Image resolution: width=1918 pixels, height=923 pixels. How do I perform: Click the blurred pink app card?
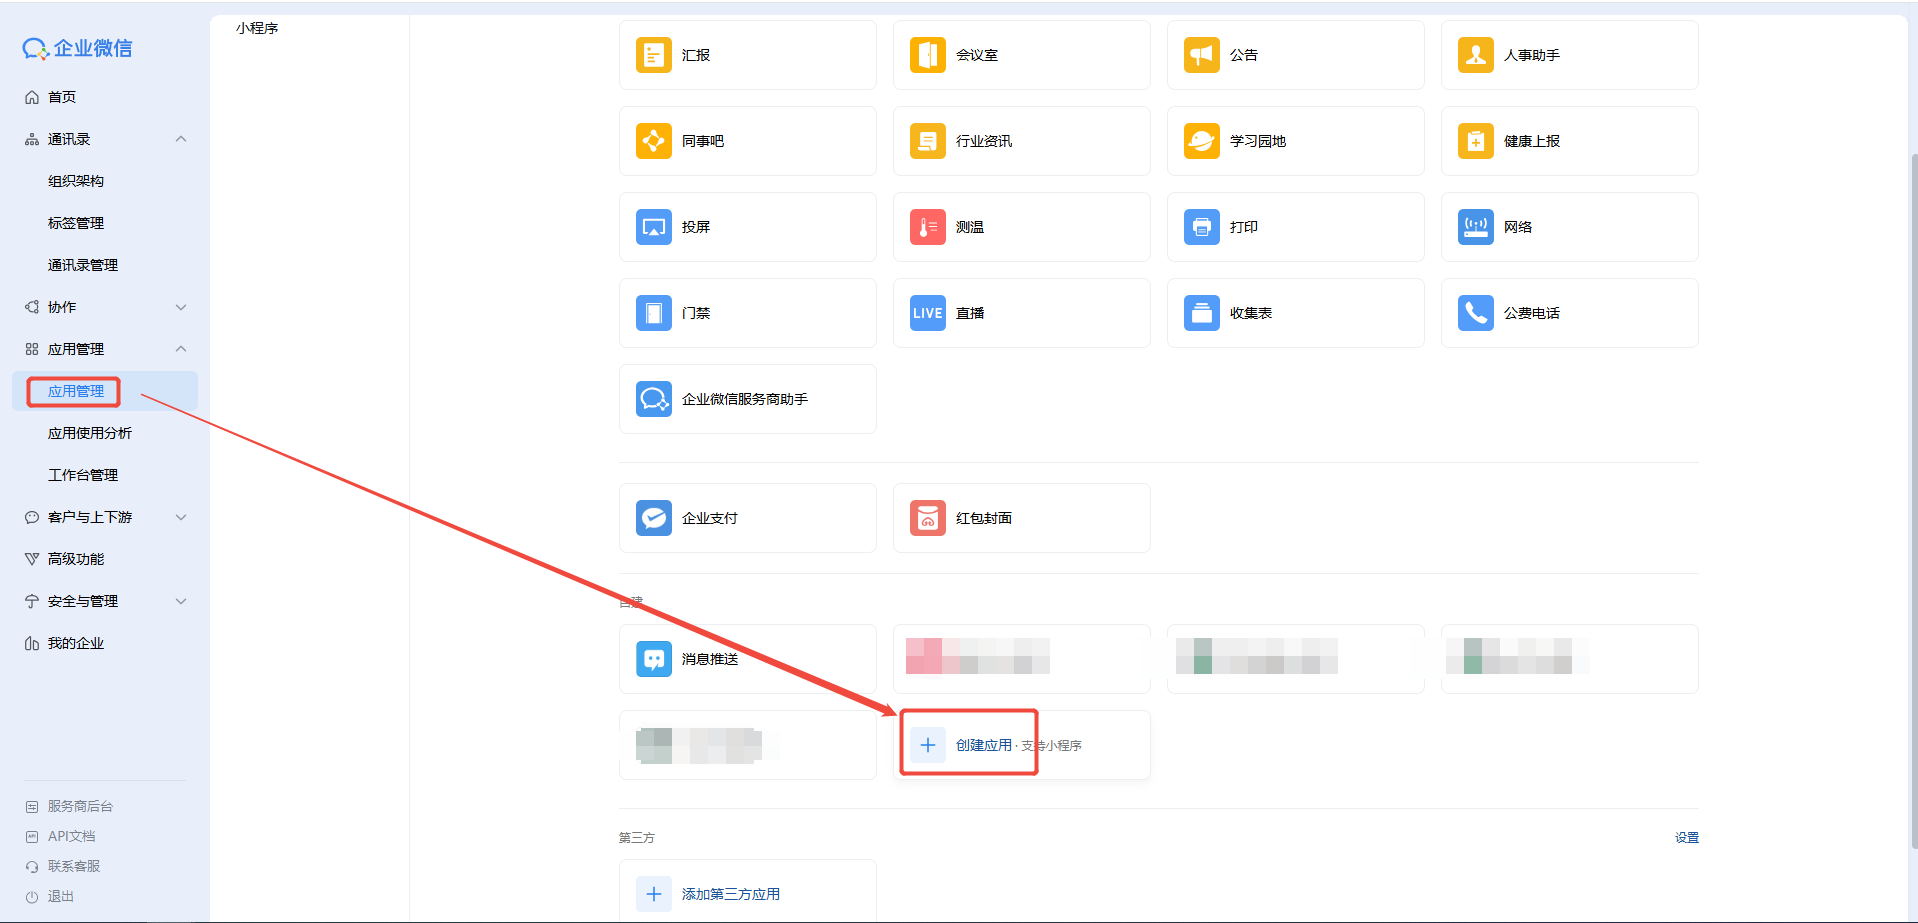[1022, 659]
